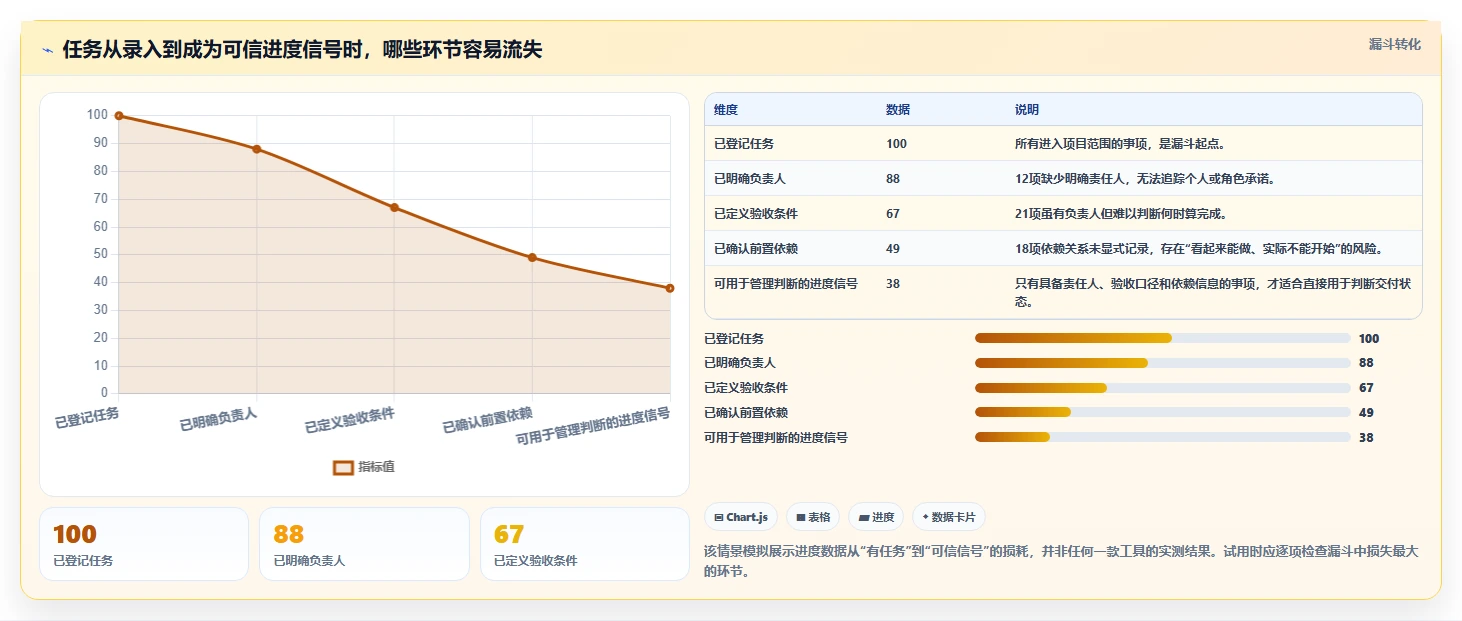Toggle the 指标值 legend swatch under the chart
This screenshot has width=1462, height=621.
click(x=343, y=467)
